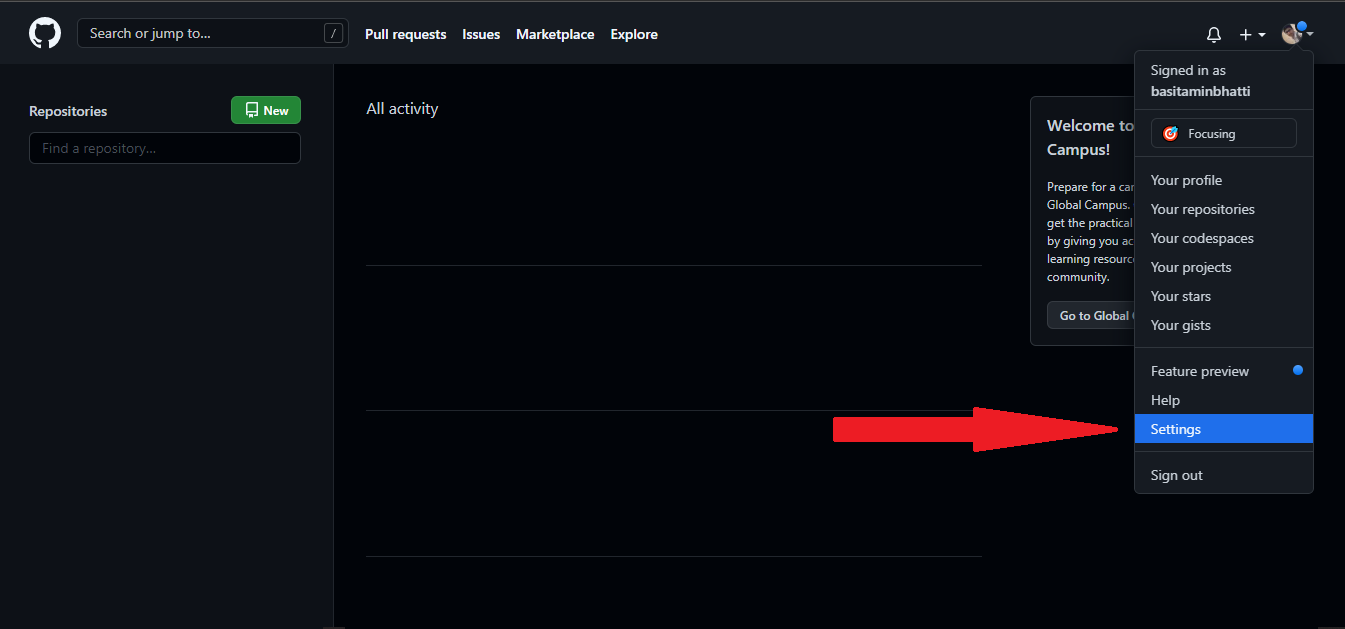The image size is (1345, 629).
Task: Click the repository icon on the New button
Action: click(253, 110)
